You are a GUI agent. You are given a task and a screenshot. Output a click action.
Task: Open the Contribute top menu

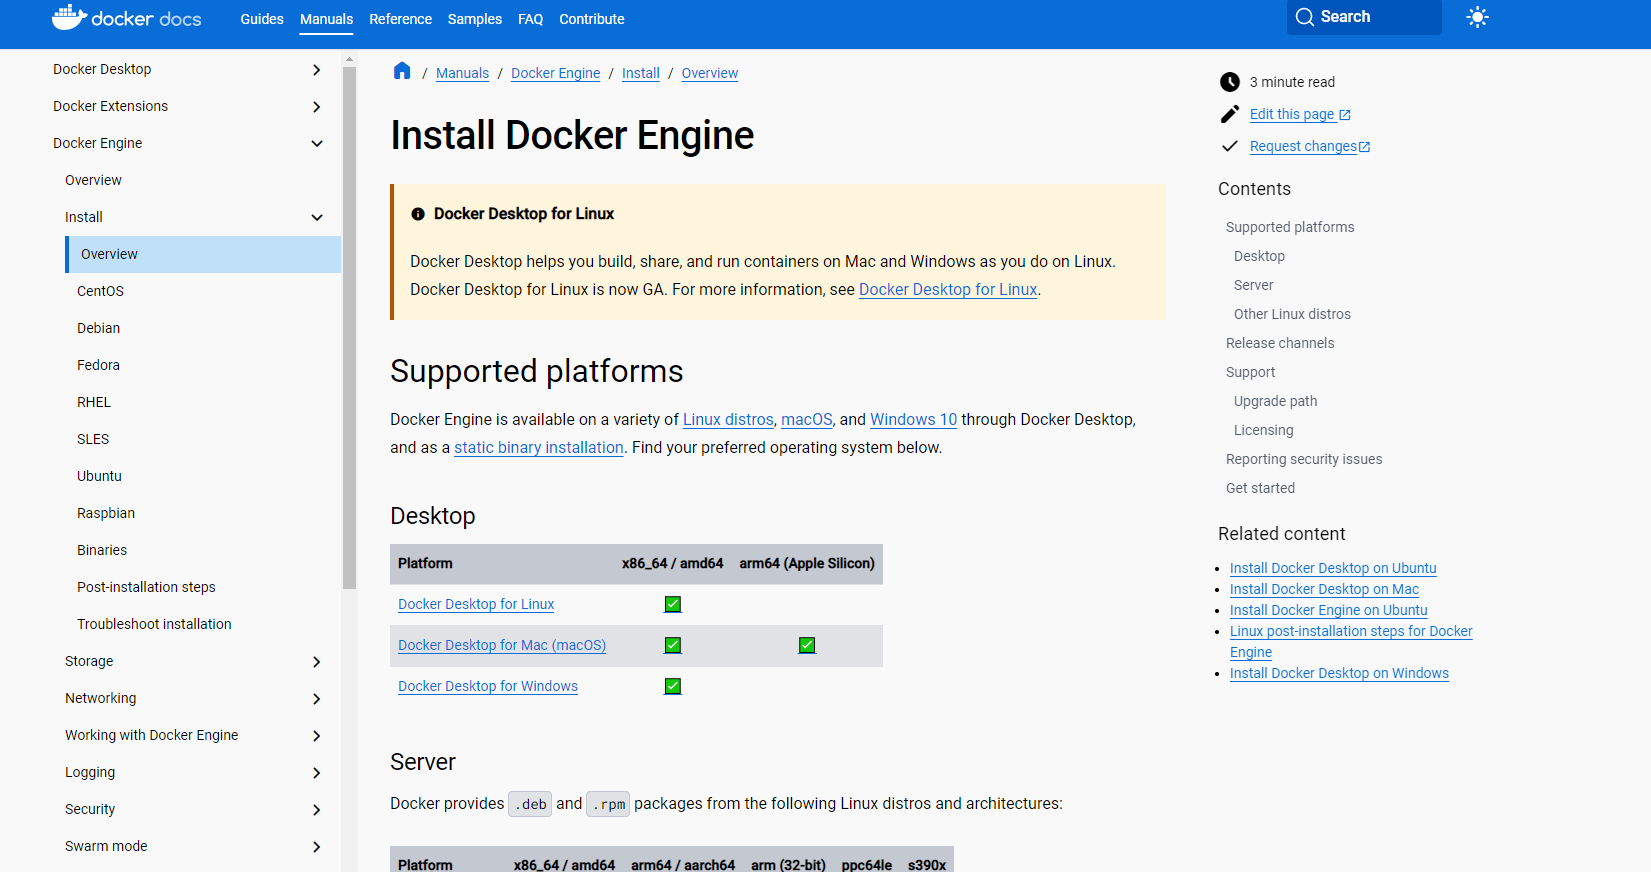[592, 19]
